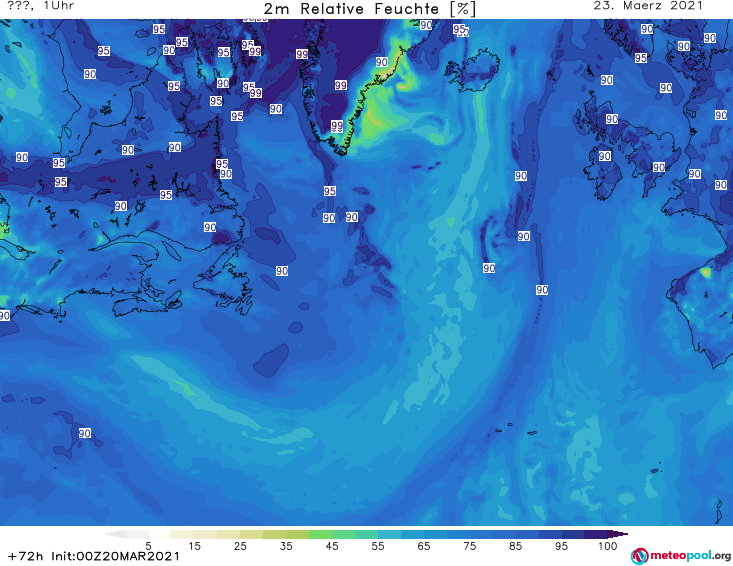This screenshot has height=566, width=733.
Task: Click the colorbar label "100"
Action: (608, 545)
